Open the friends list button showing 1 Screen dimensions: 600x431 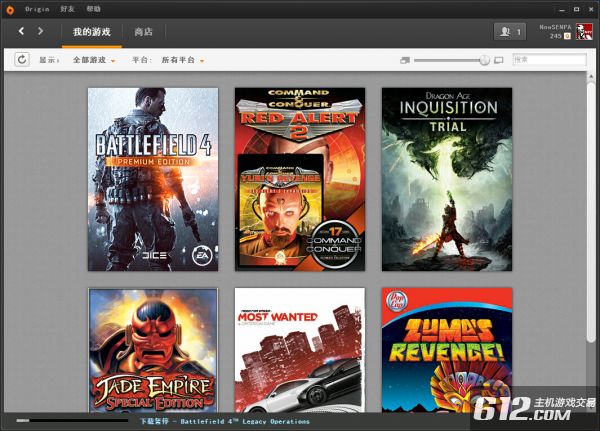[510, 31]
